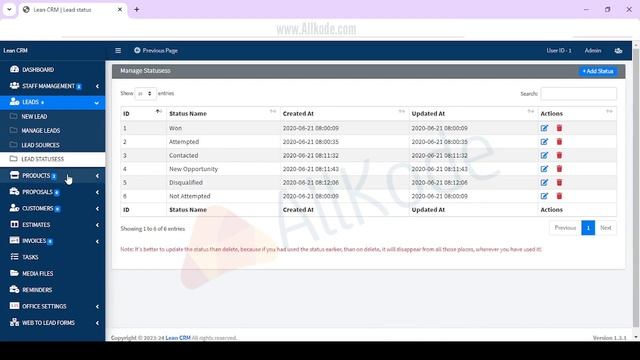Click the Products box icon
640x360 pixels.
[x=14, y=175]
